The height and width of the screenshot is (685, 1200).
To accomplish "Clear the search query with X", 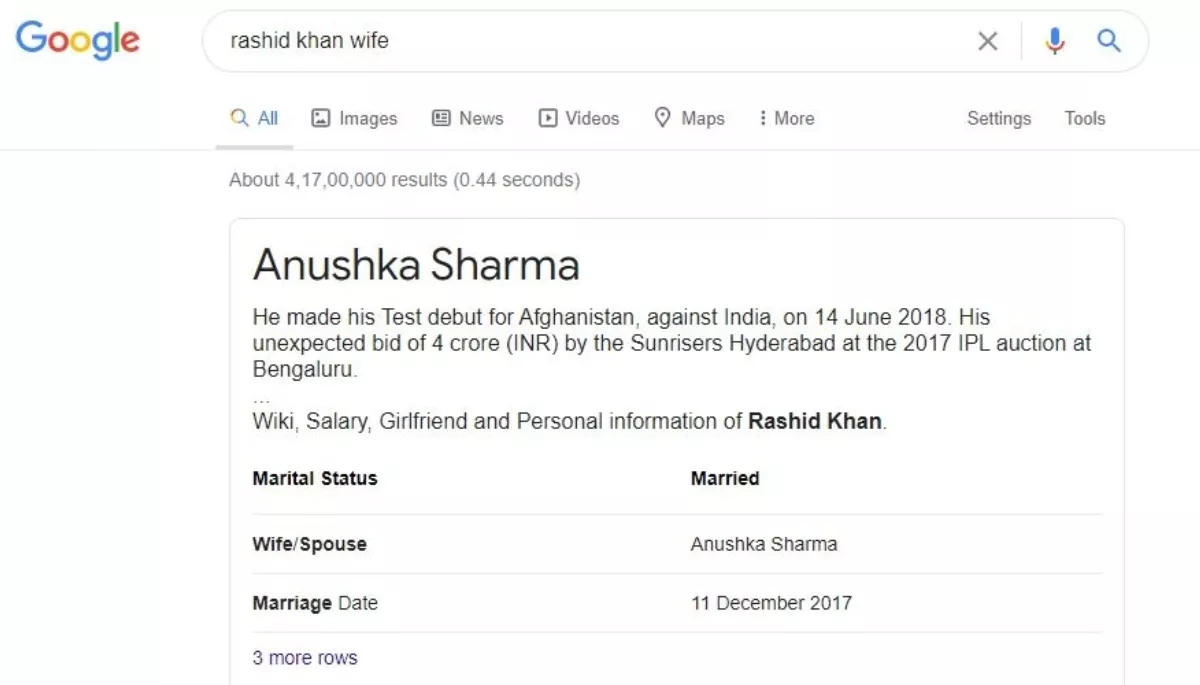I will coord(987,41).
